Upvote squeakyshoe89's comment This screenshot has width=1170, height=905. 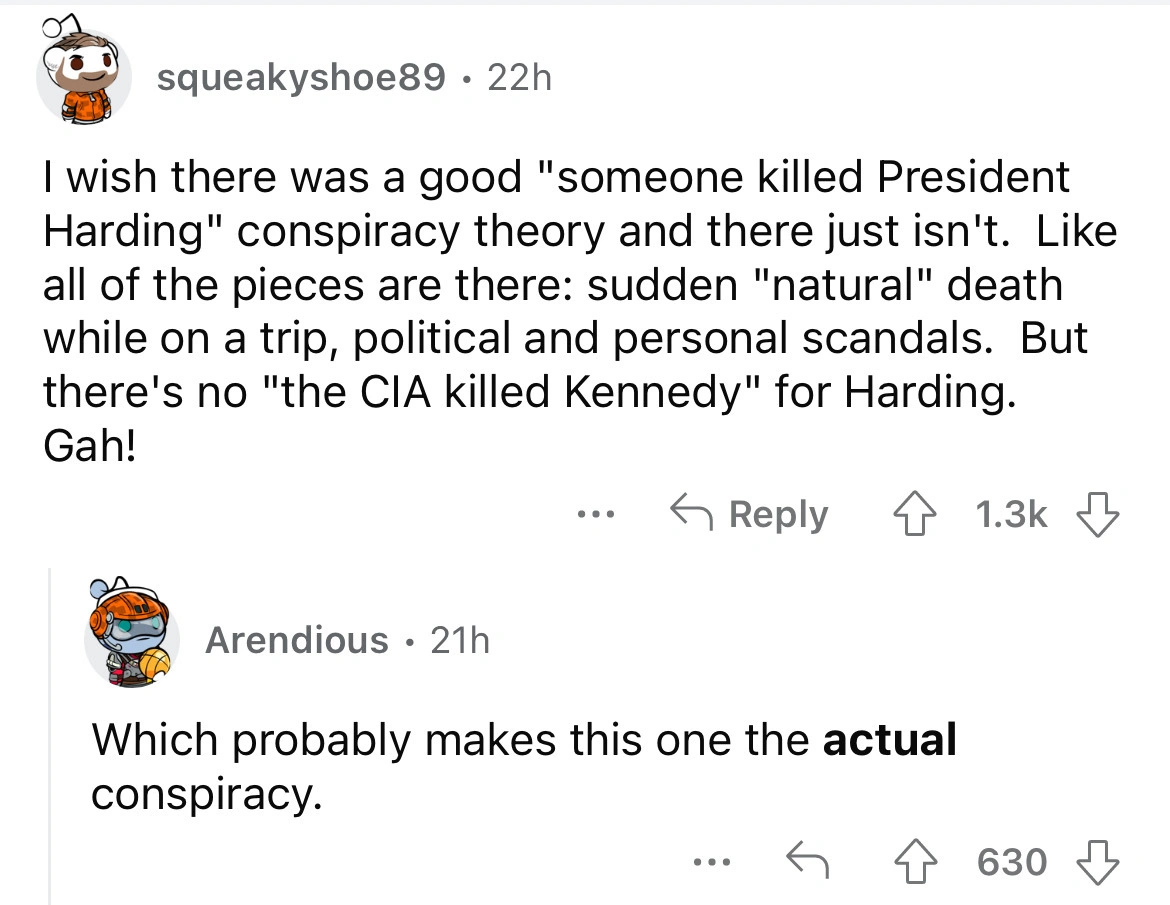915,513
